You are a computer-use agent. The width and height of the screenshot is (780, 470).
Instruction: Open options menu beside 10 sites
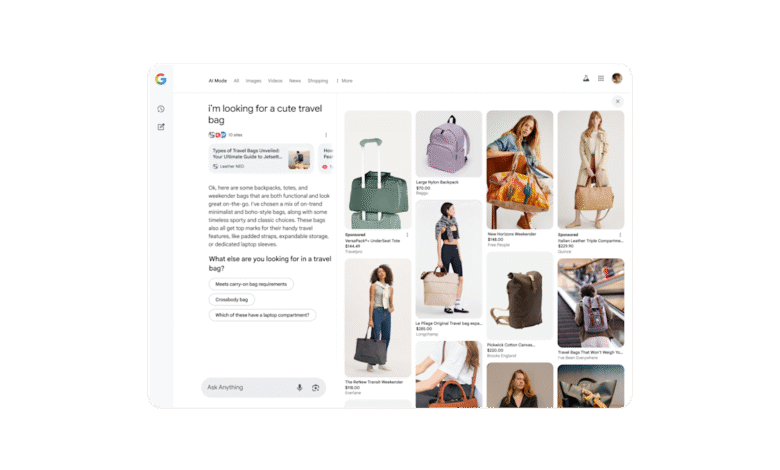pos(326,135)
